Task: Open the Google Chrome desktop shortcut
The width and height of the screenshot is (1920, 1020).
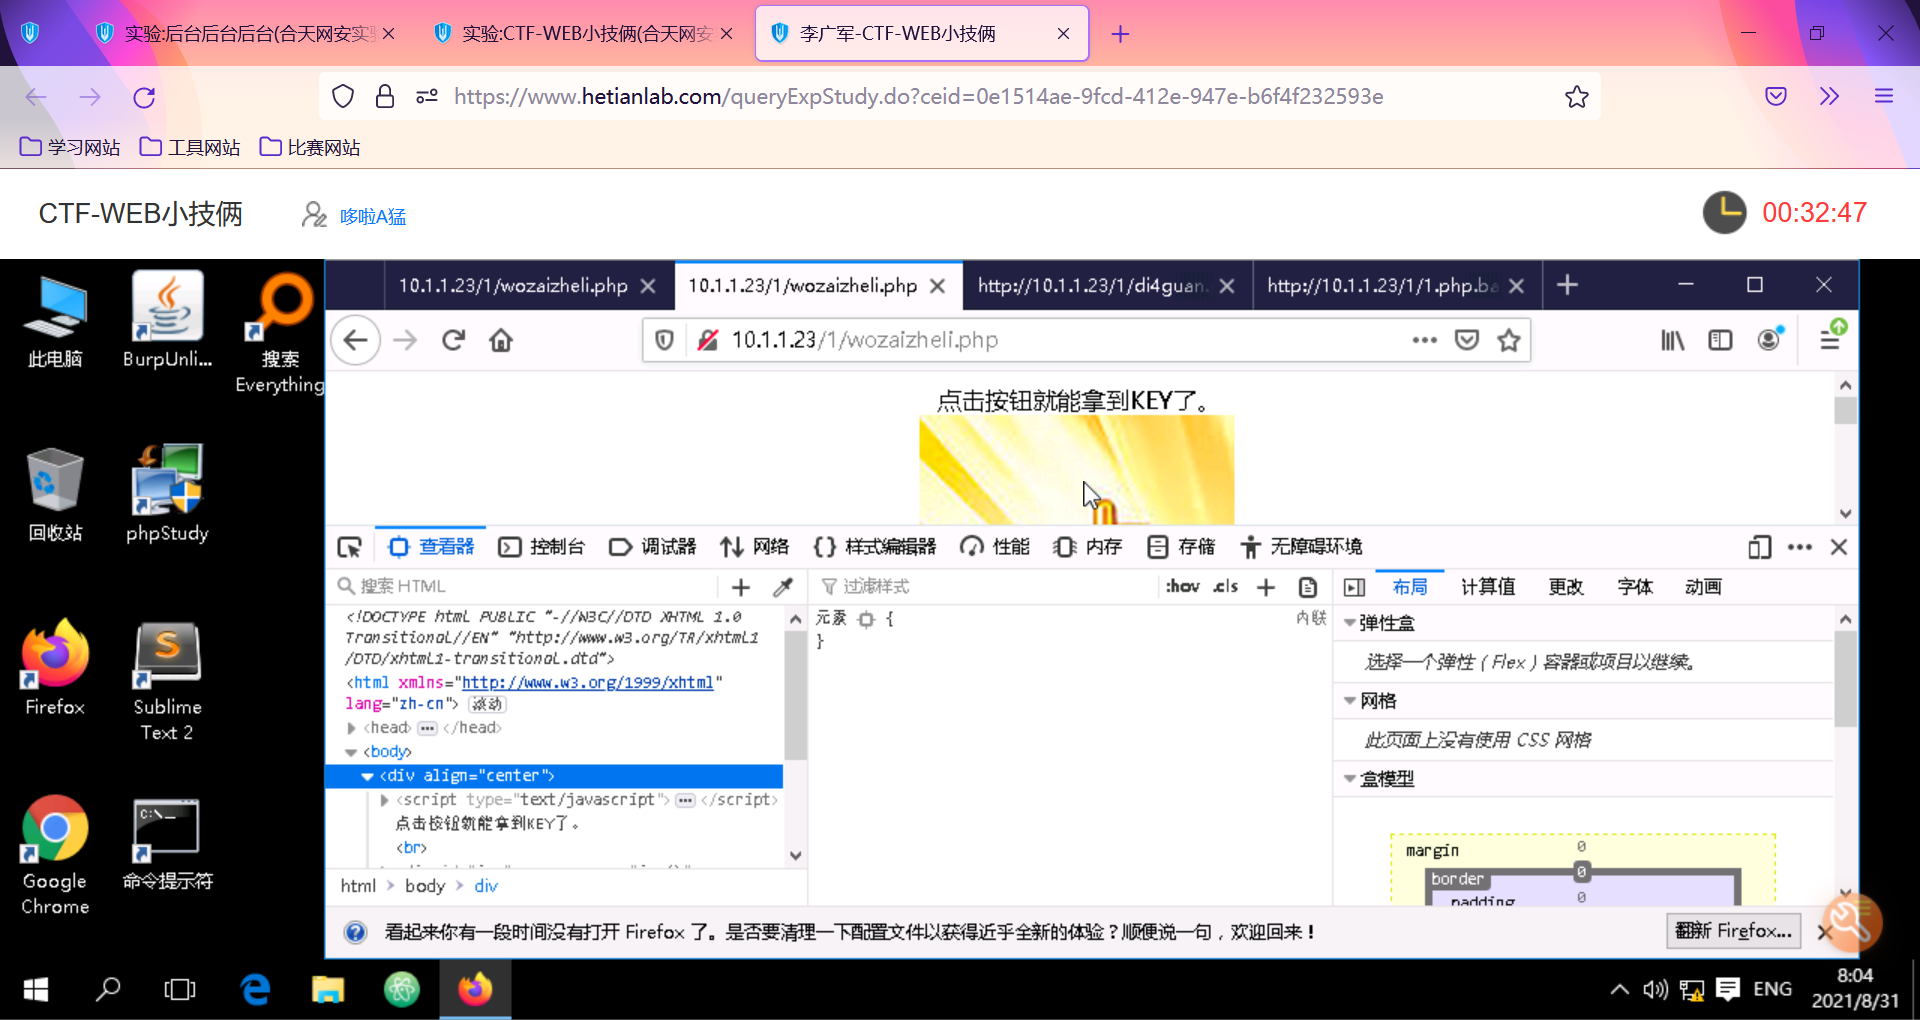Action: tap(55, 856)
